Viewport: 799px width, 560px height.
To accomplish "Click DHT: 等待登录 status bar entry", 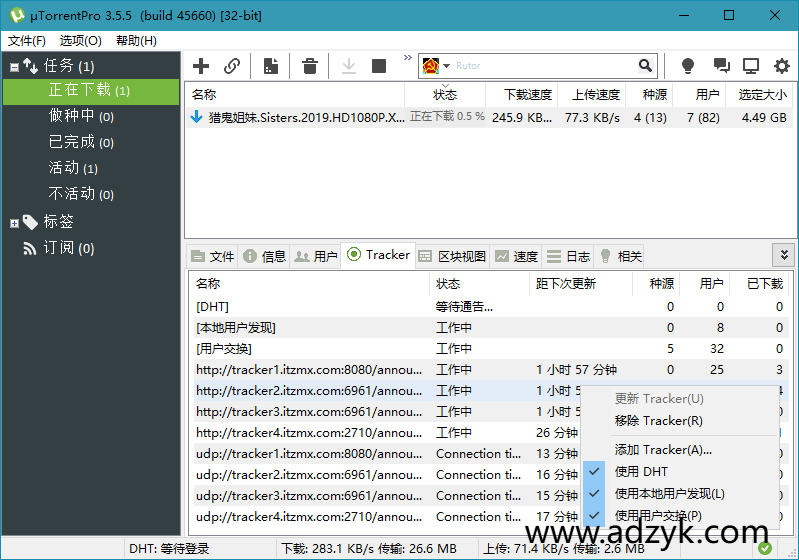I will coord(169,549).
